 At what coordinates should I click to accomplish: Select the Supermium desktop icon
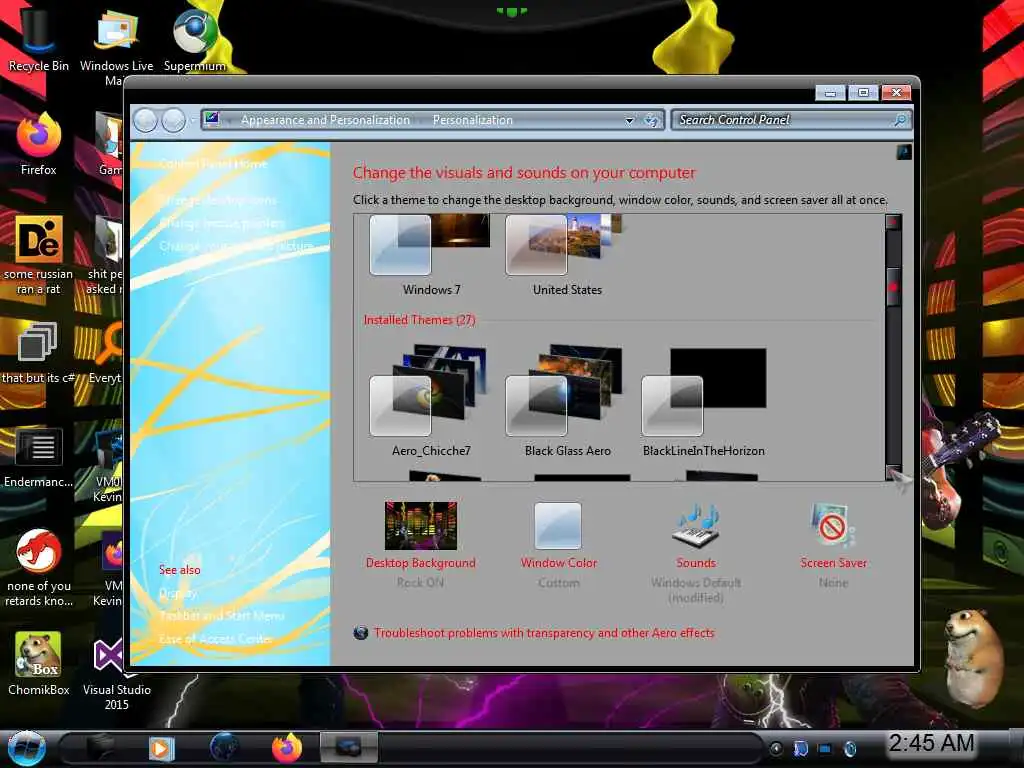(x=195, y=38)
